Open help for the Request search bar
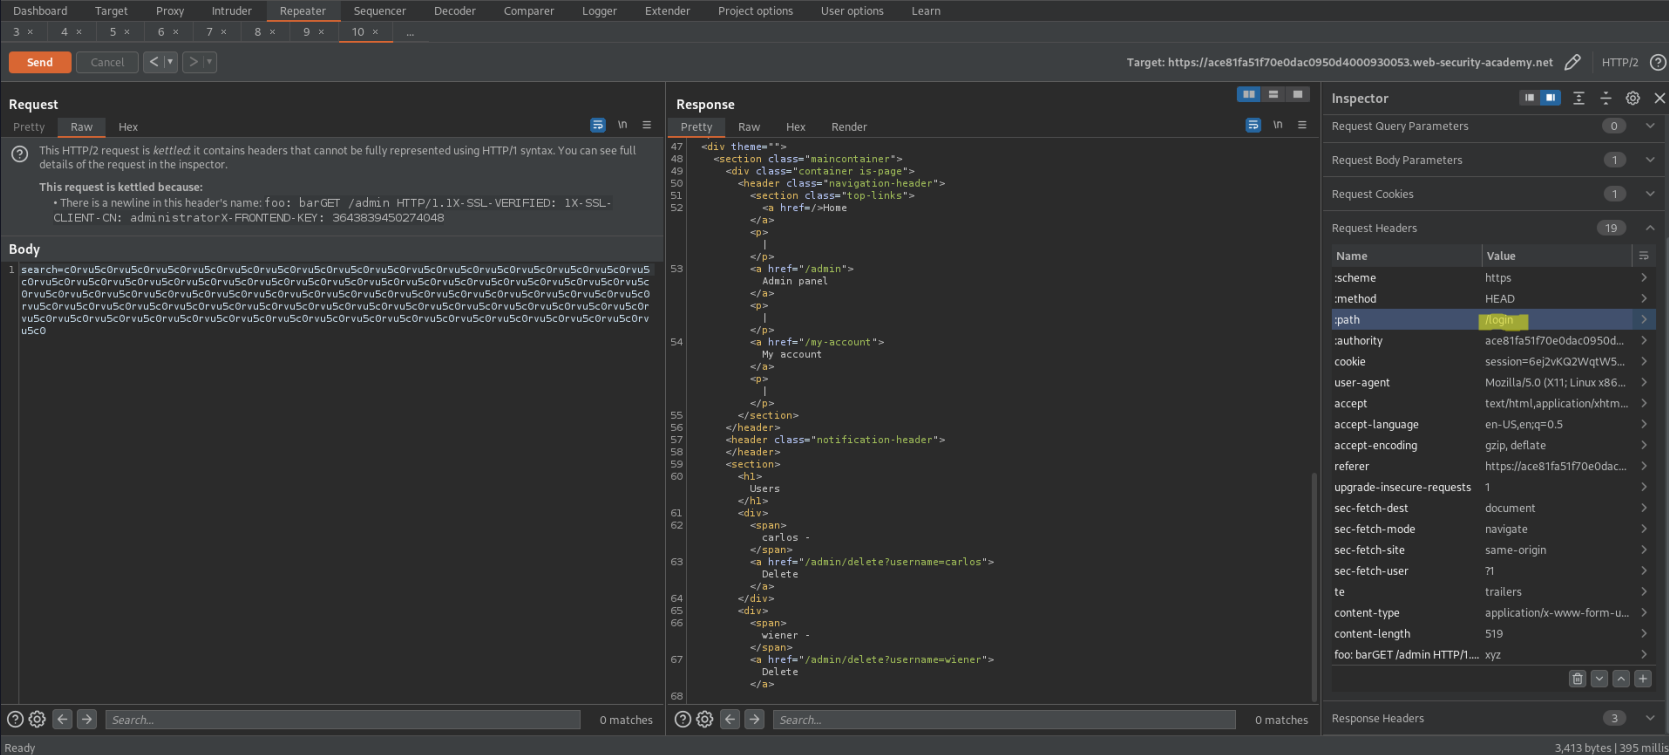The width and height of the screenshot is (1669, 755). pos(15,719)
